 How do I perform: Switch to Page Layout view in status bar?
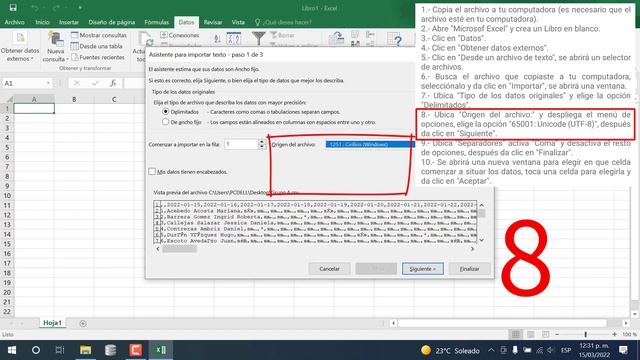pos(531,335)
